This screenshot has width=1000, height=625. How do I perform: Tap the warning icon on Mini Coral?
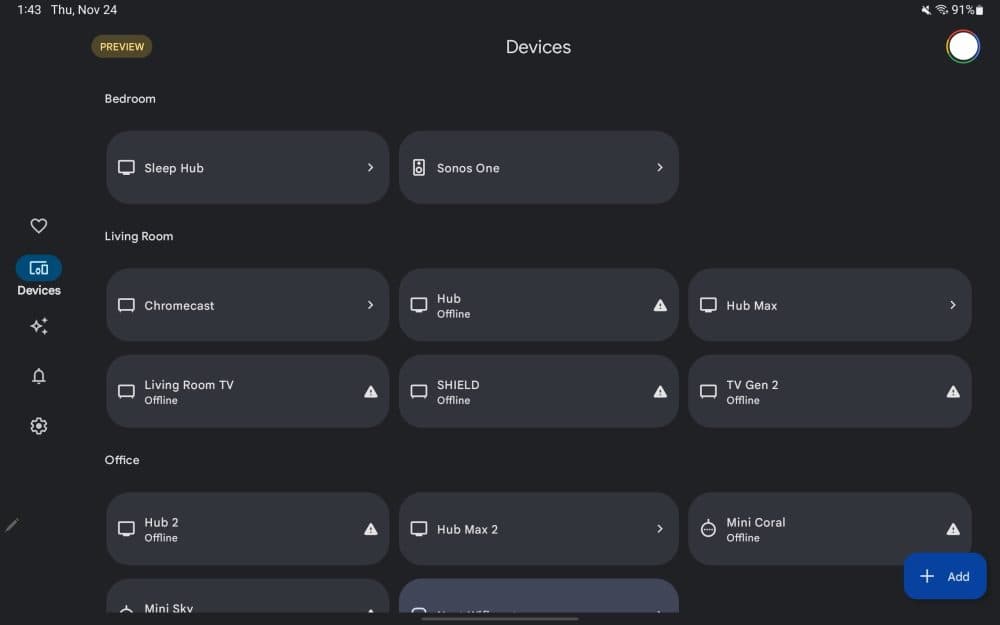pos(952,528)
